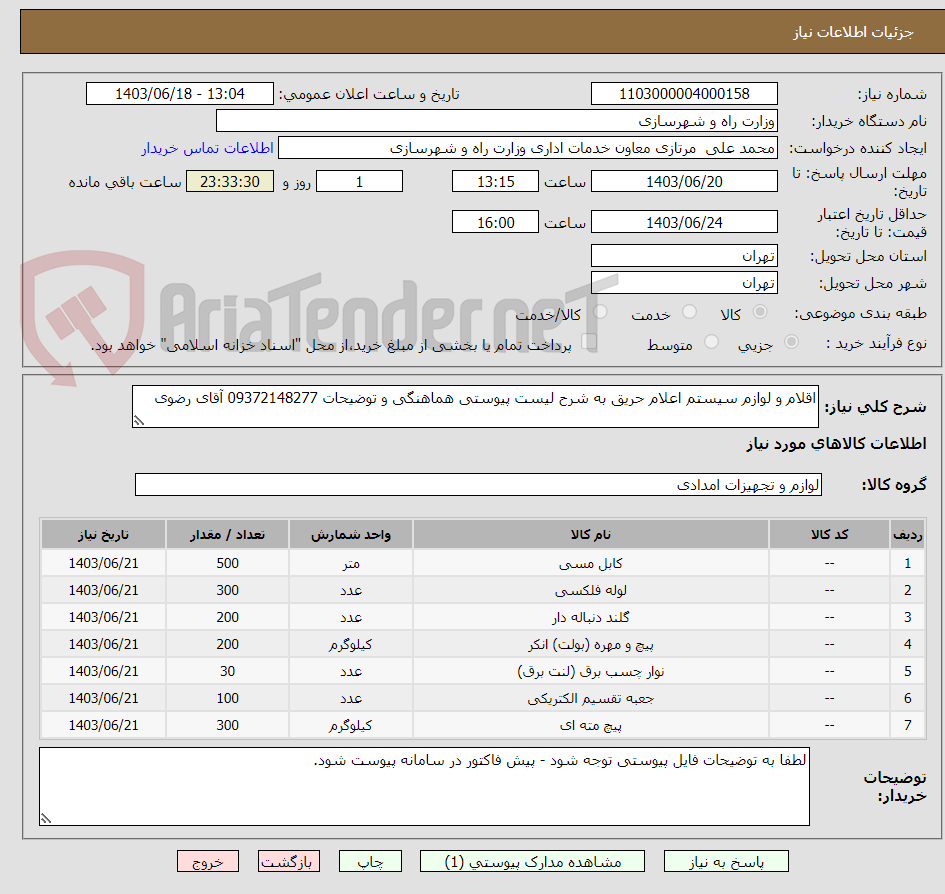Click the وزارت راه و شهرسازی buyer field
Image resolution: width=945 pixels, height=894 pixels.
pyautogui.click(x=497, y=121)
